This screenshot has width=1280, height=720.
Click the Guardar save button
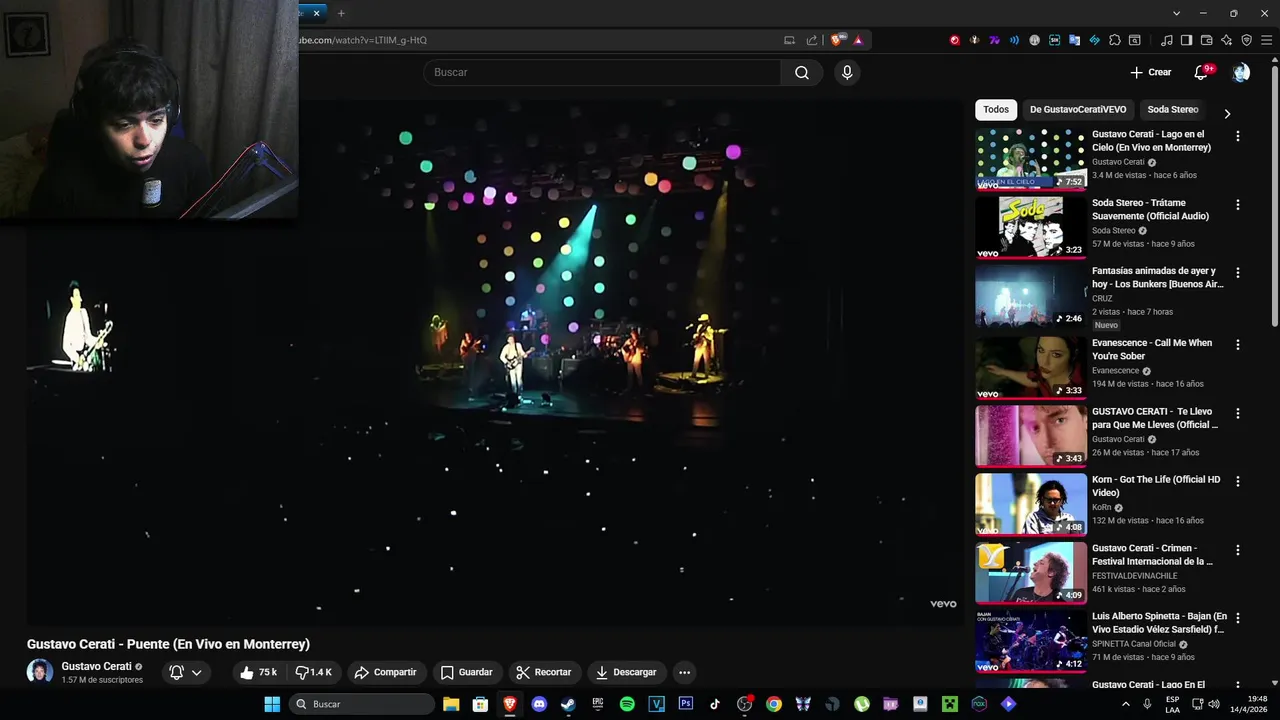click(467, 672)
